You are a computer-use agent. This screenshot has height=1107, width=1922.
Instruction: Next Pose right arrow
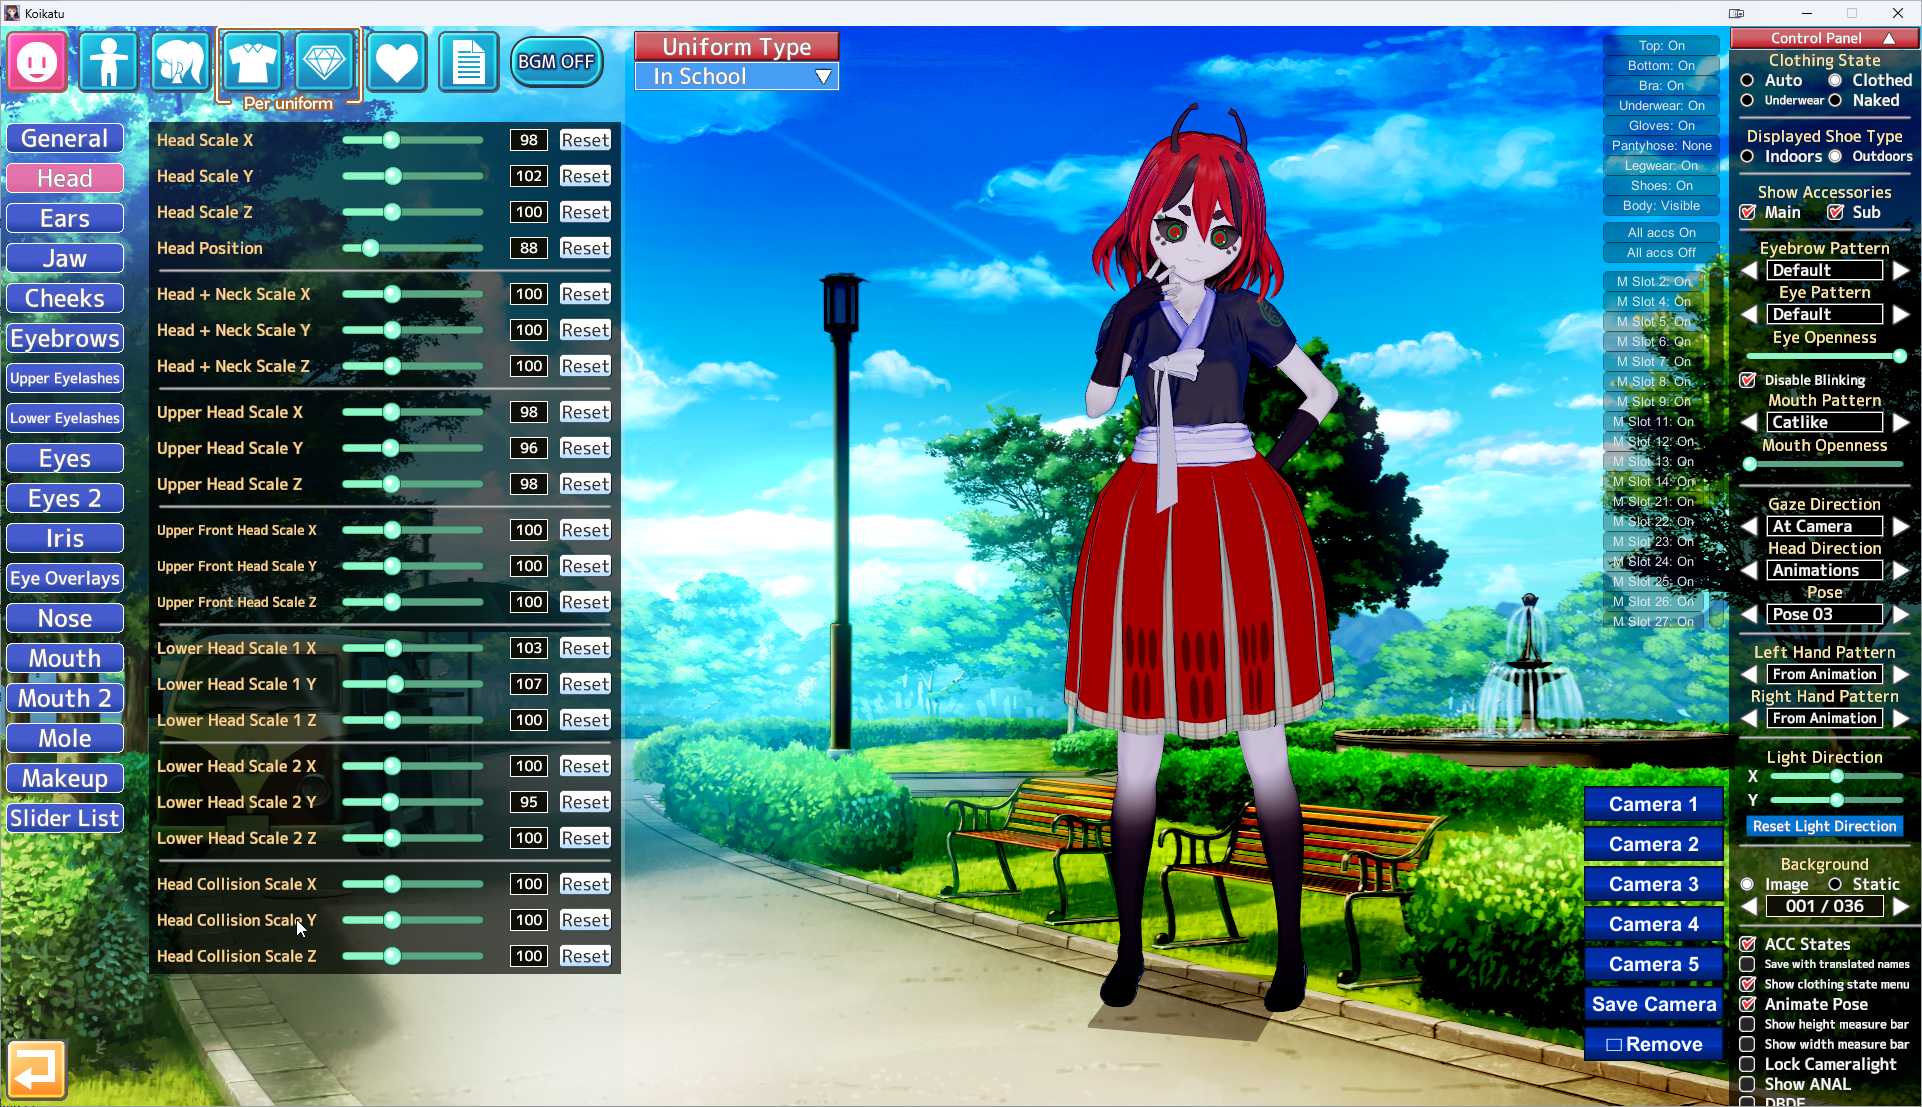coord(1901,614)
